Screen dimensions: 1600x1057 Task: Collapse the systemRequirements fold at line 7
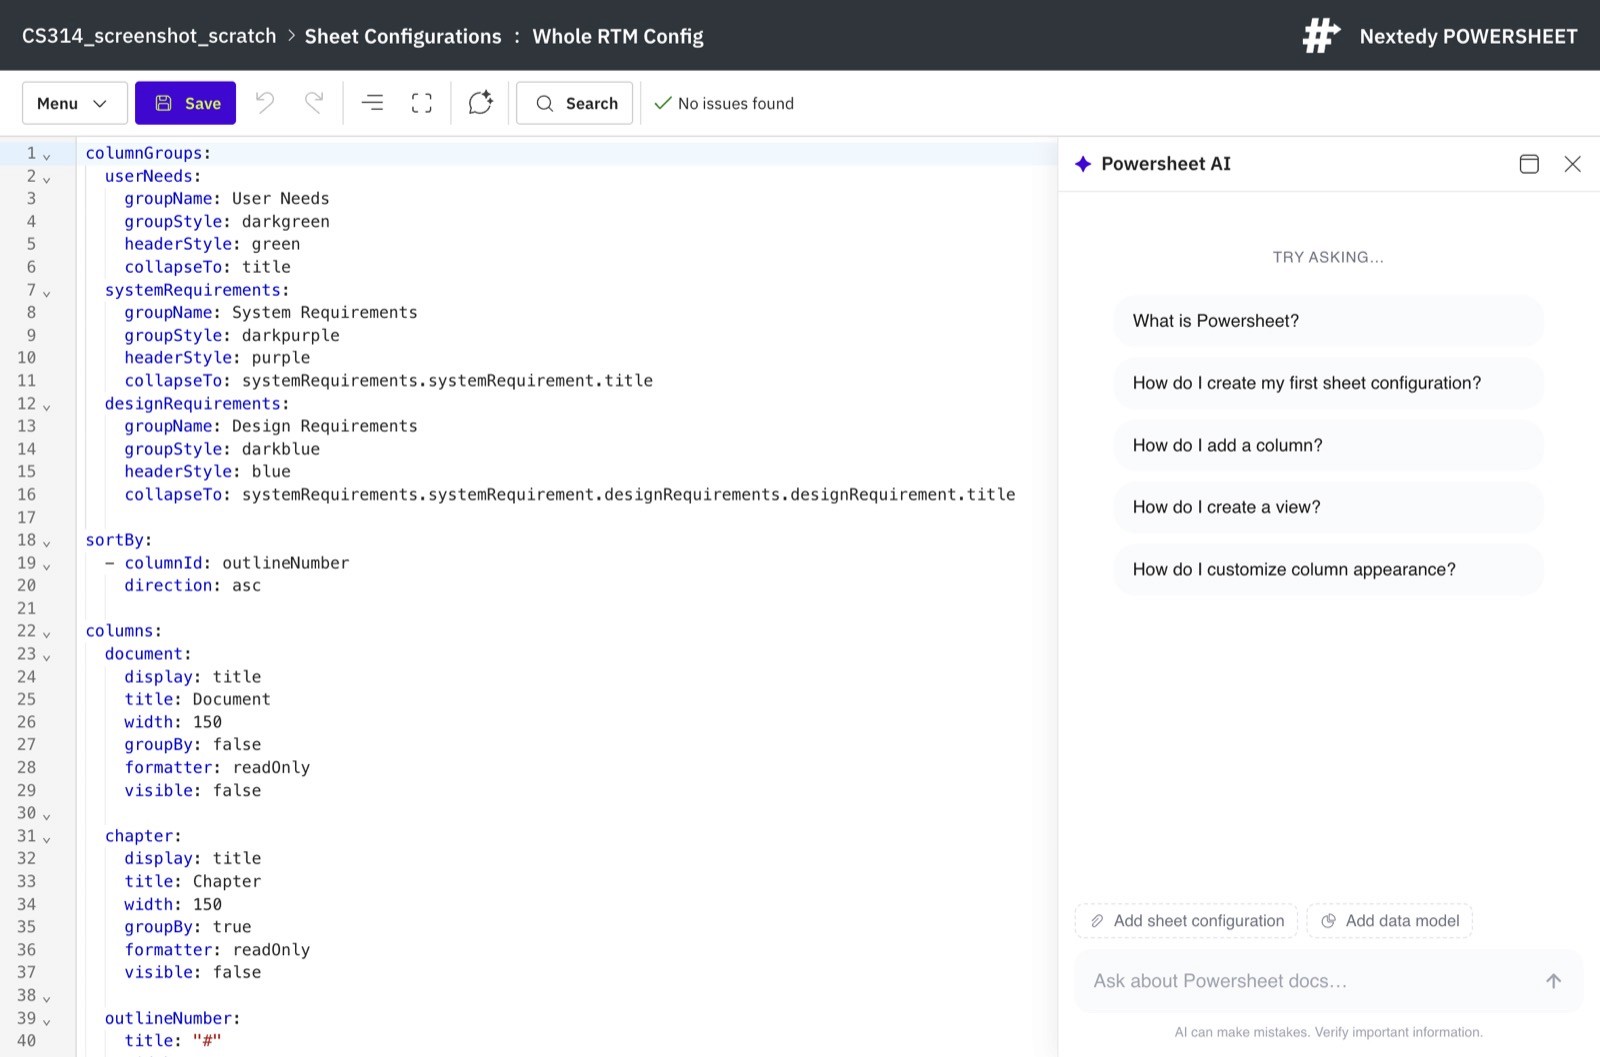tap(47, 292)
